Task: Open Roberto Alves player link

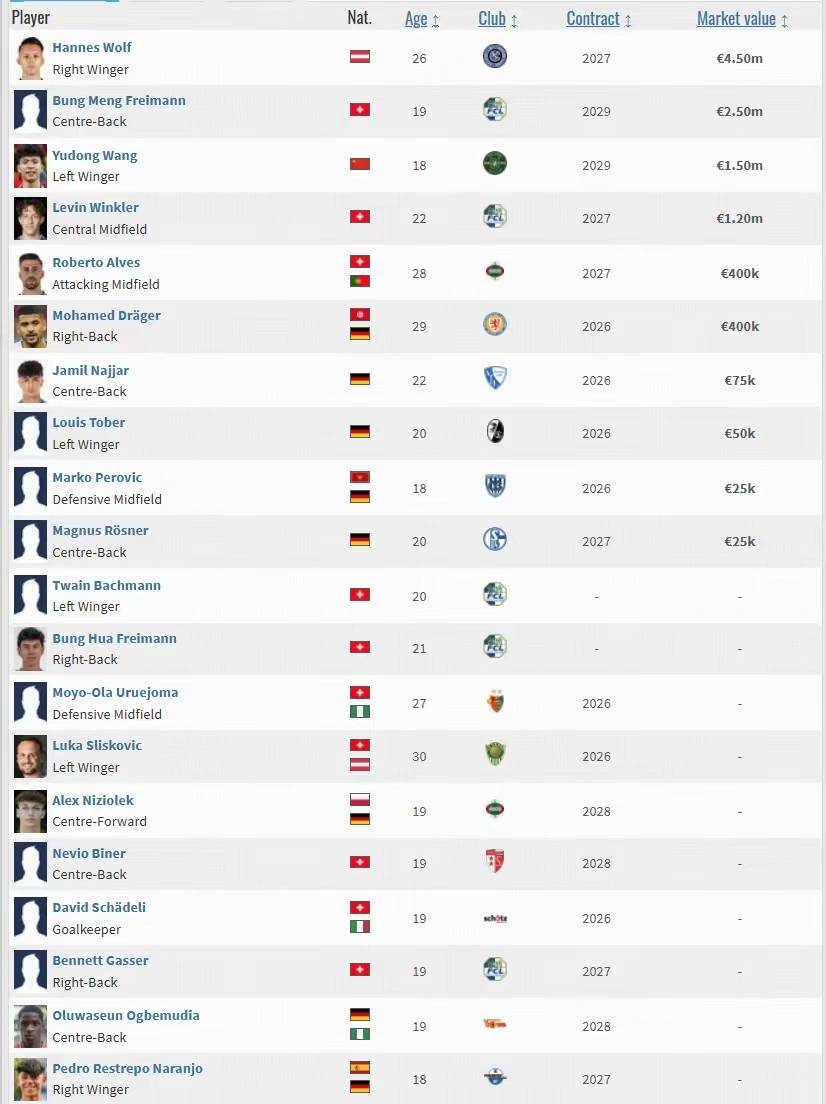Action: (96, 262)
